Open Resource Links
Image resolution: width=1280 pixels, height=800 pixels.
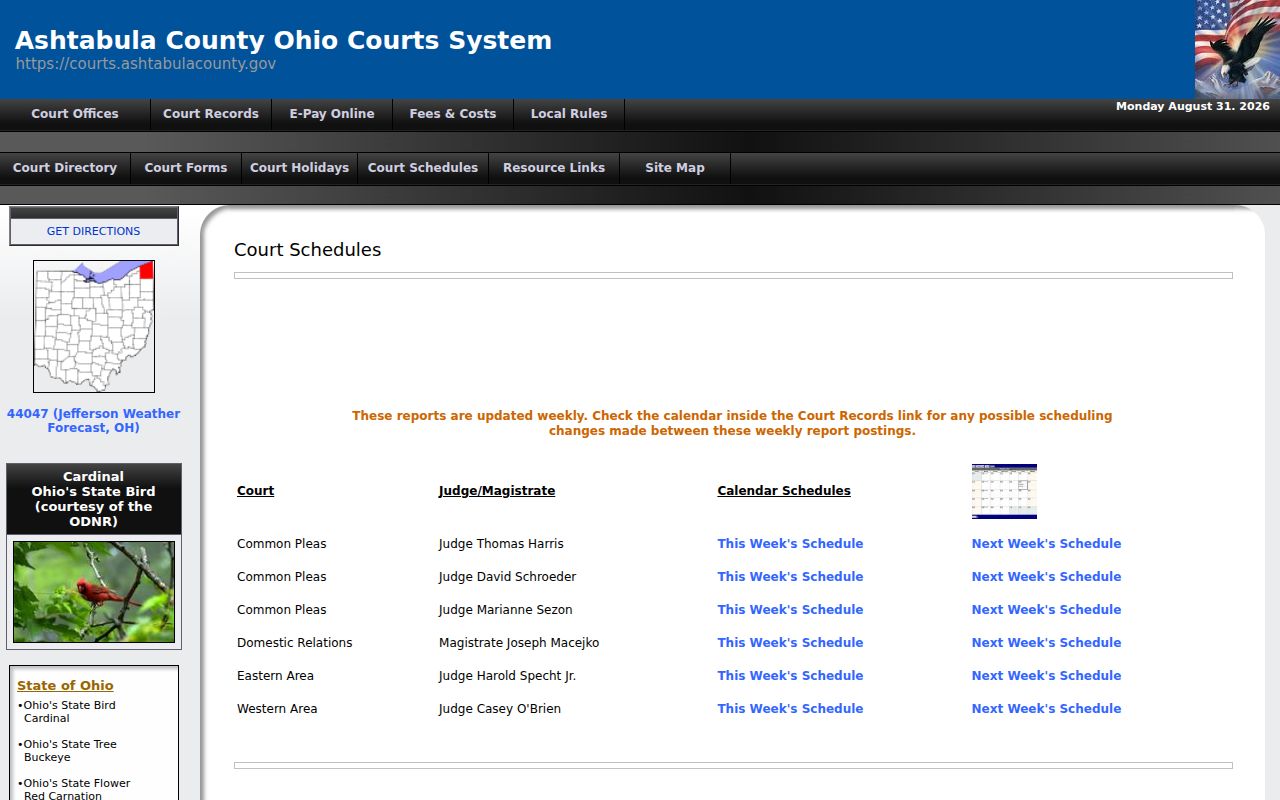click(554, 168)
